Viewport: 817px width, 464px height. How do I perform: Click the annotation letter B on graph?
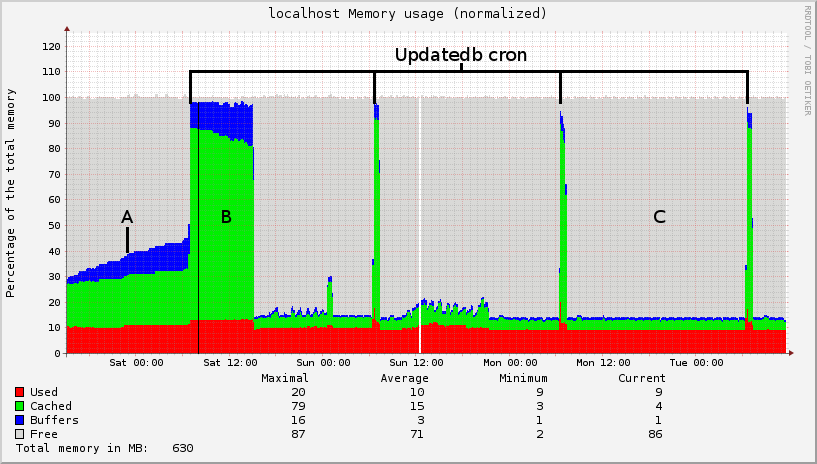[226, 217]
